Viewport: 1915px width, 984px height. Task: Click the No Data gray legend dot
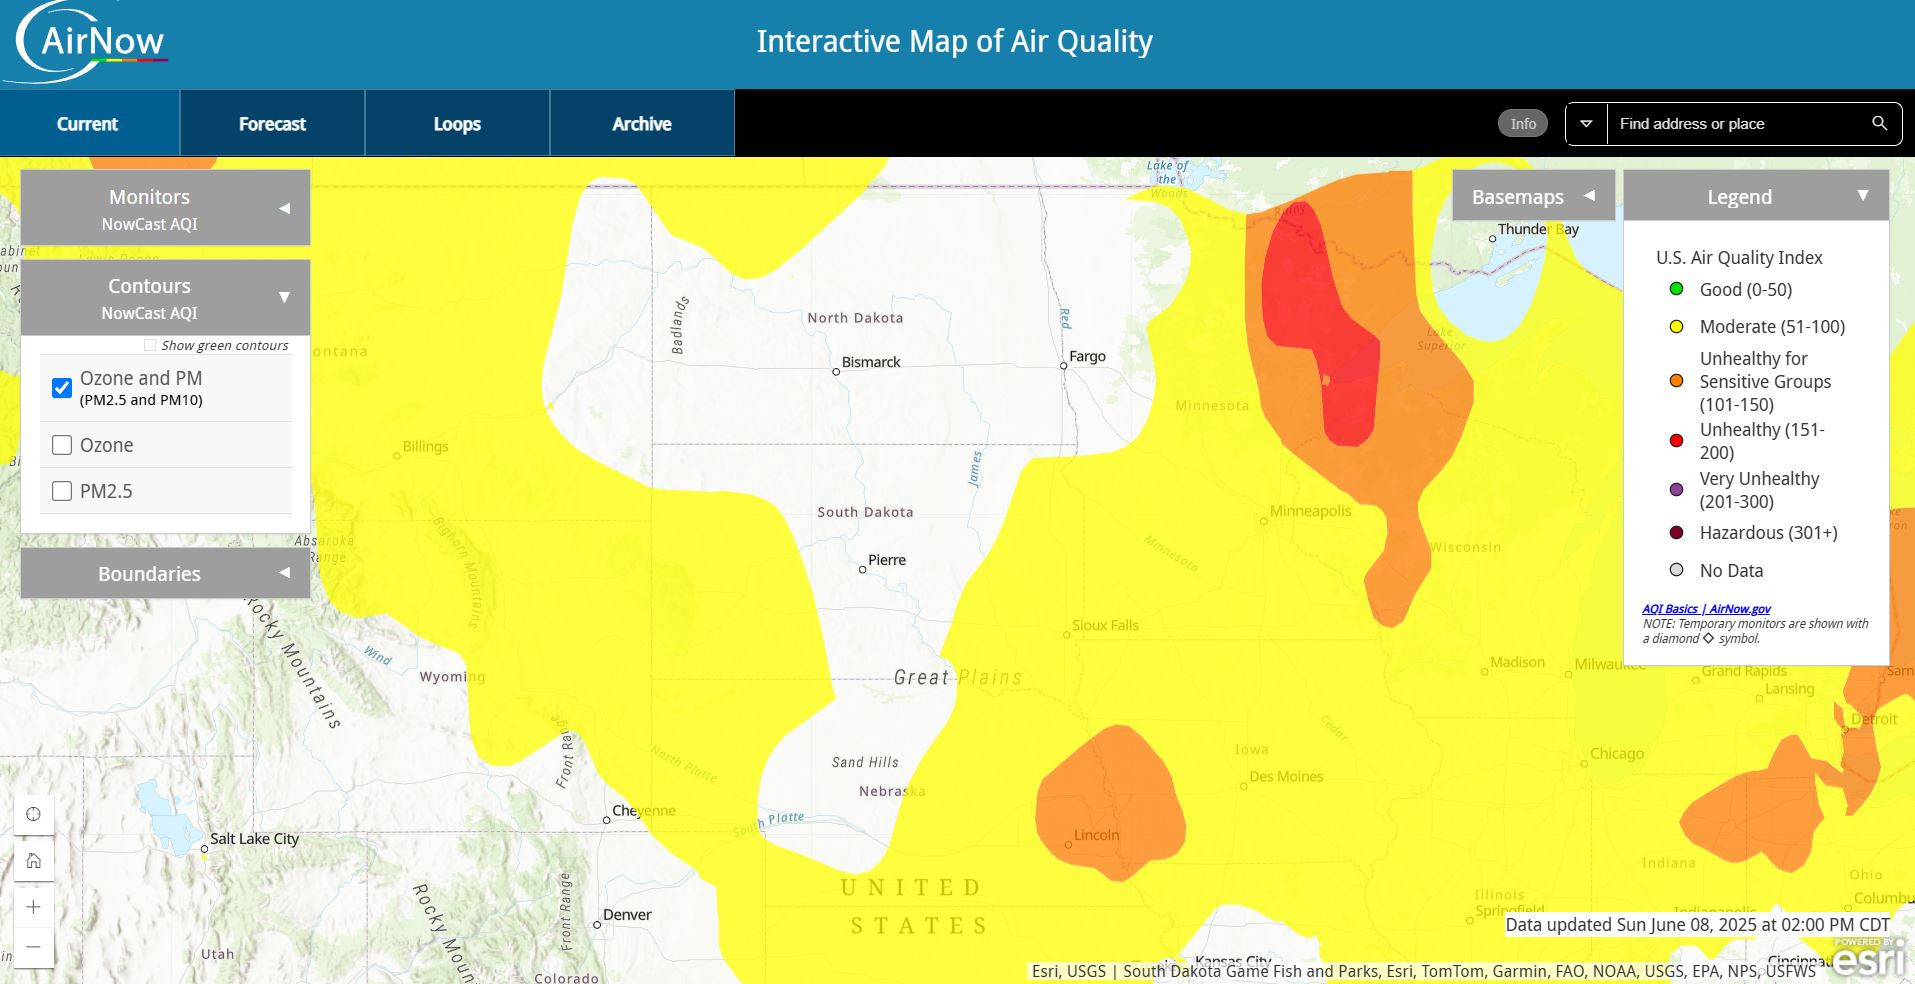1677,570
